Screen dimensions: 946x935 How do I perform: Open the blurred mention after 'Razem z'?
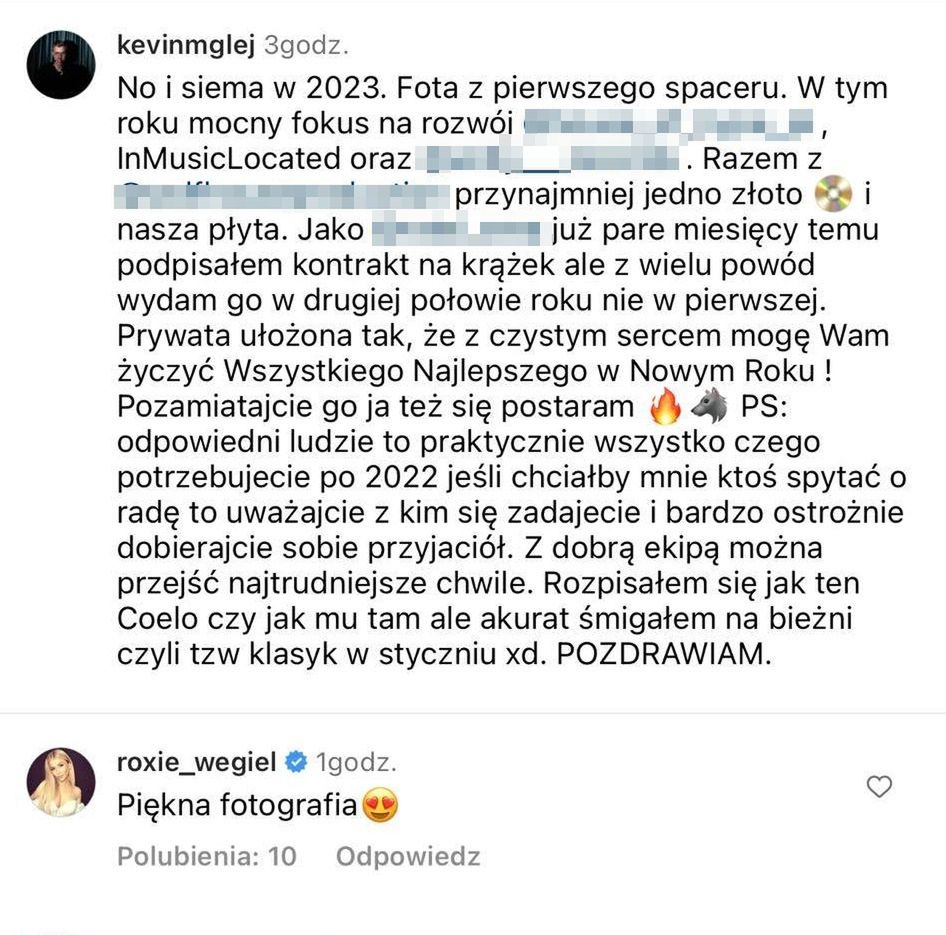[282, 195]
